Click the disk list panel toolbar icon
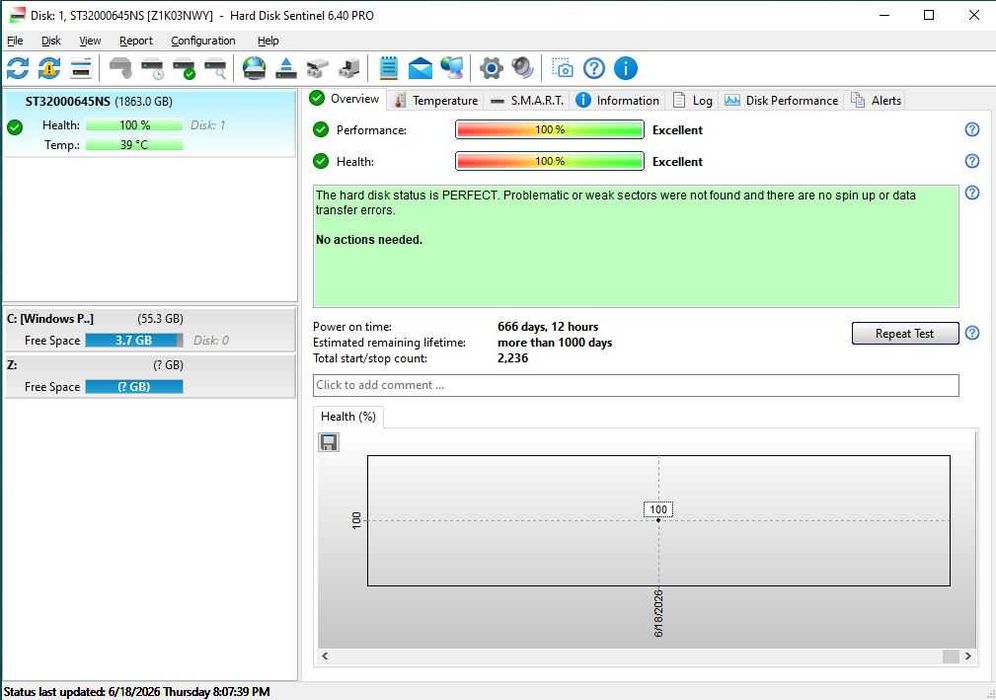 [81, 69]
